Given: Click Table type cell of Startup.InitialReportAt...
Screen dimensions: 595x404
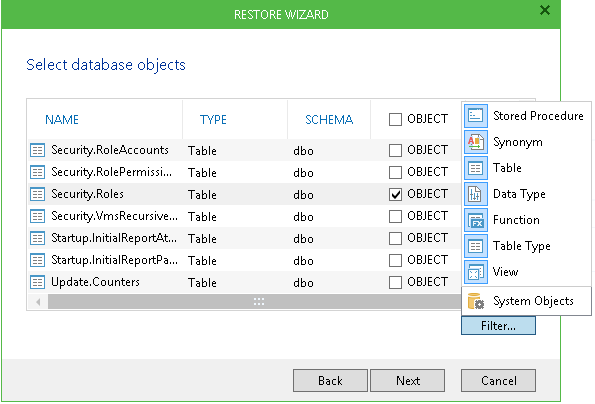Looking at the screenshot, I should pyautogui.click(x=202, y=239).
